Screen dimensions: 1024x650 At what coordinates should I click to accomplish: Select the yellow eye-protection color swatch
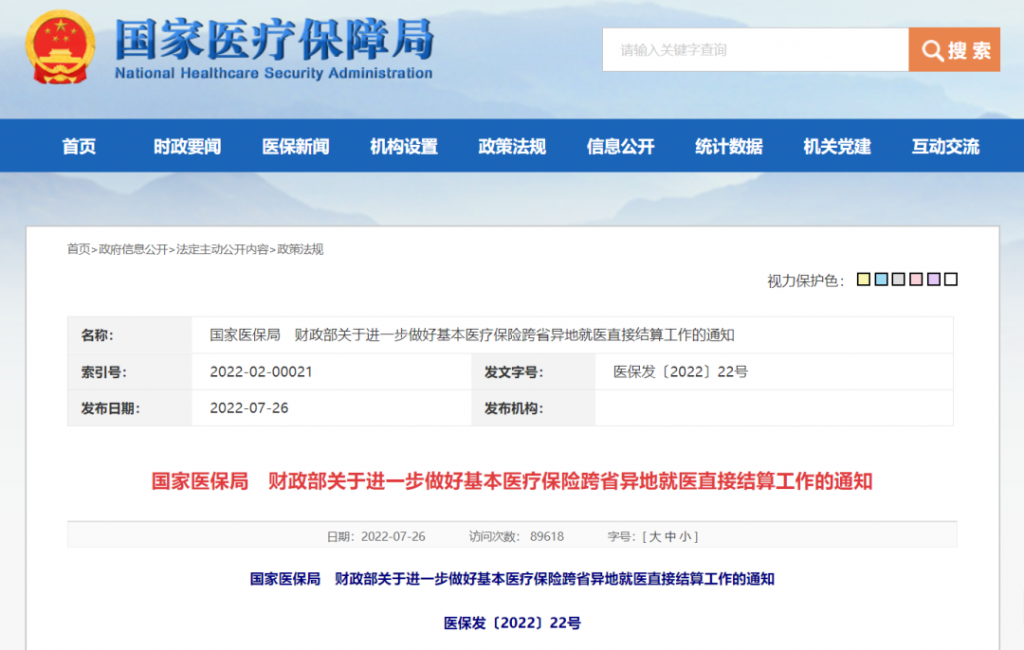point(863,280)
